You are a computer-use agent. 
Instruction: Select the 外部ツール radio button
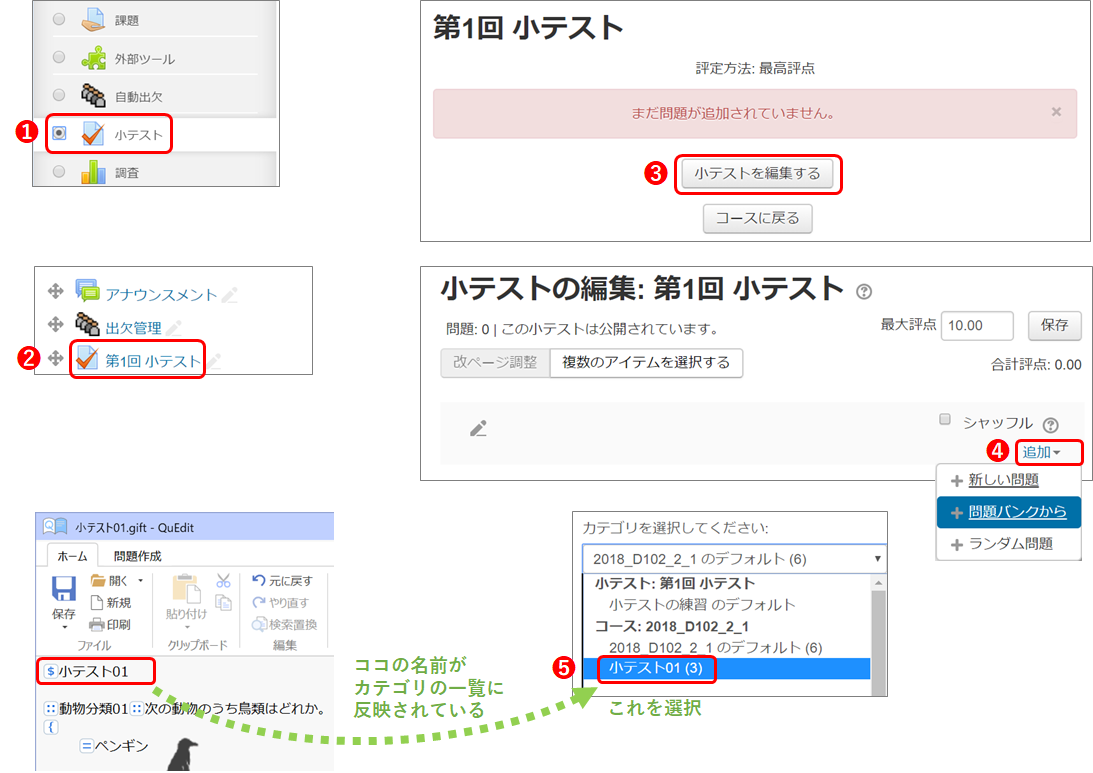pyautogui.click(x=59, y=57)
